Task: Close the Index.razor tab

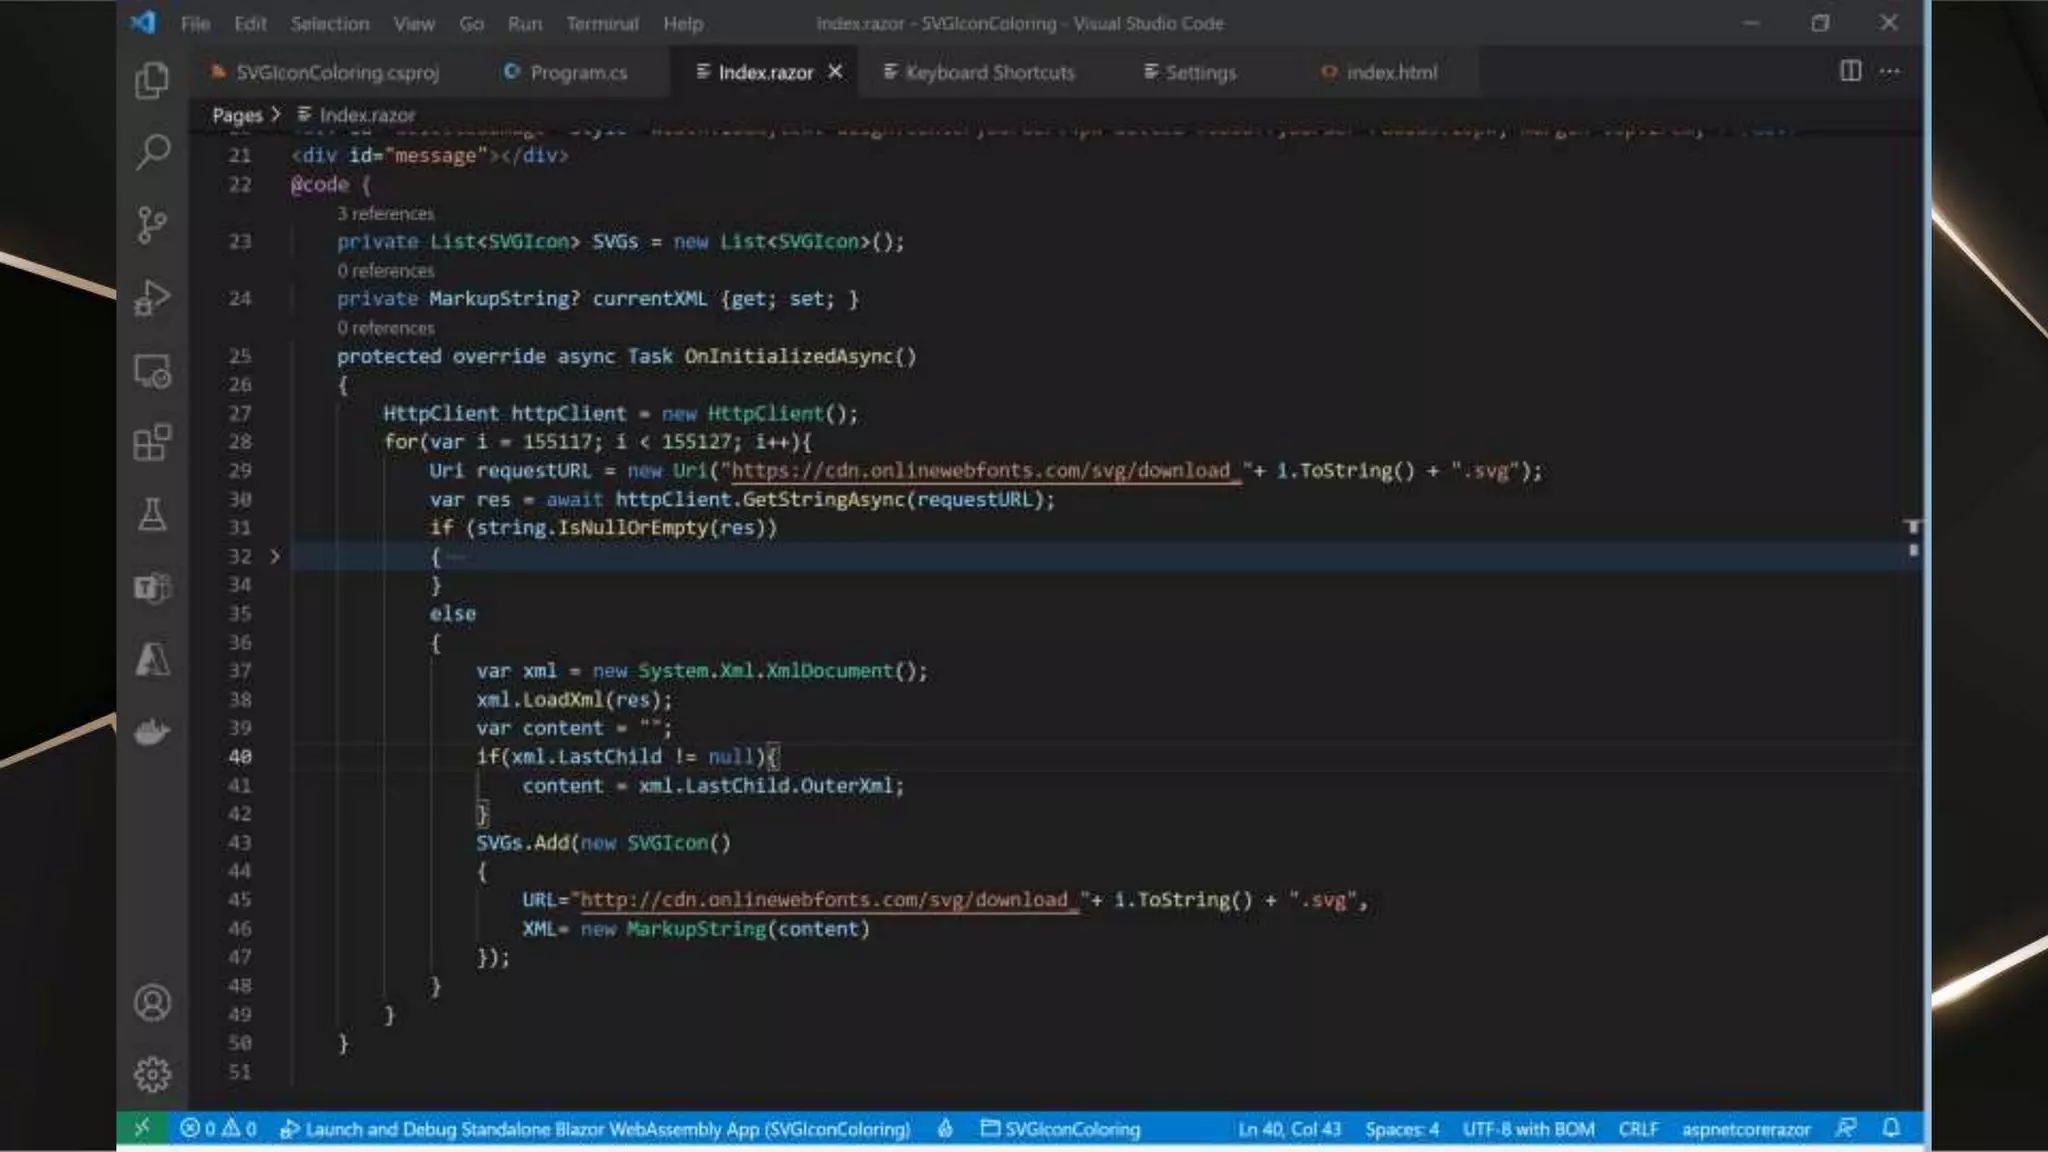Action: (x=835, y=72)
